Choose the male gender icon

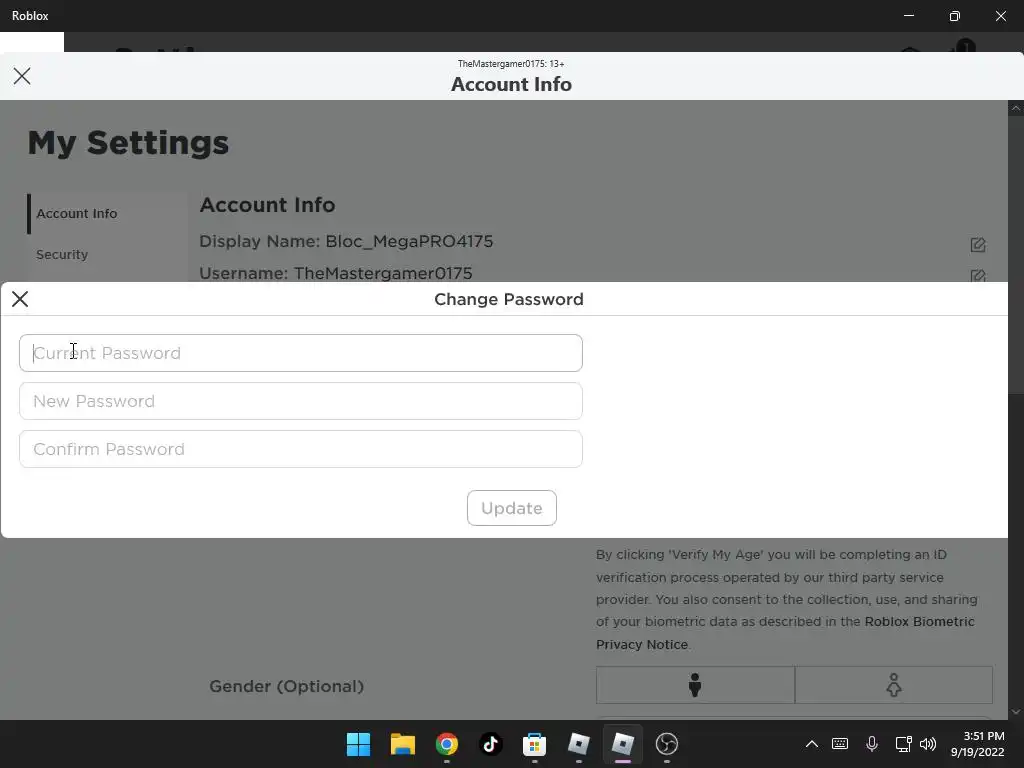696,685
